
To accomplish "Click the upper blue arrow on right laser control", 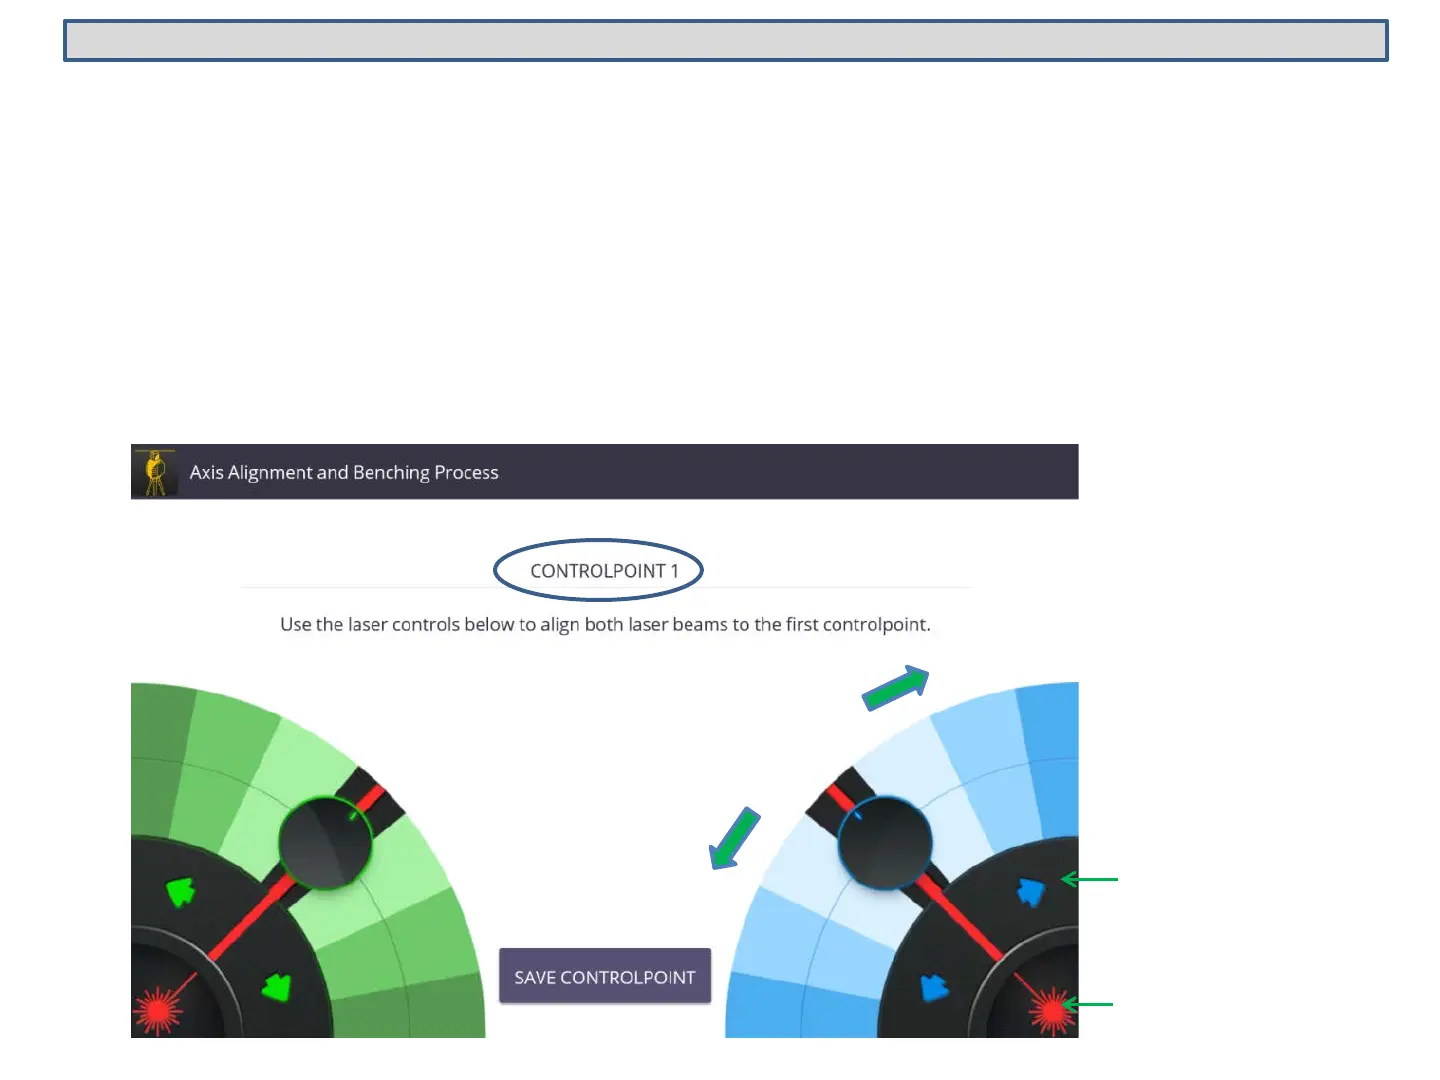I will 1030,891.
